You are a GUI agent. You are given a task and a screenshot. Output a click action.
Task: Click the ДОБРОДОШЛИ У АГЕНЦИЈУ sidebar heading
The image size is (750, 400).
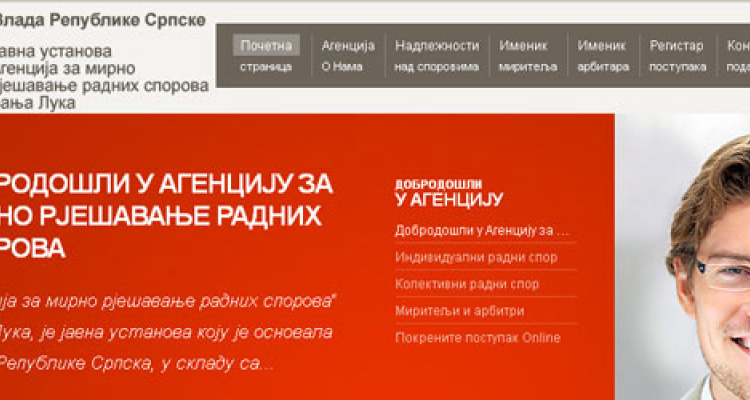tap(449, 193)
